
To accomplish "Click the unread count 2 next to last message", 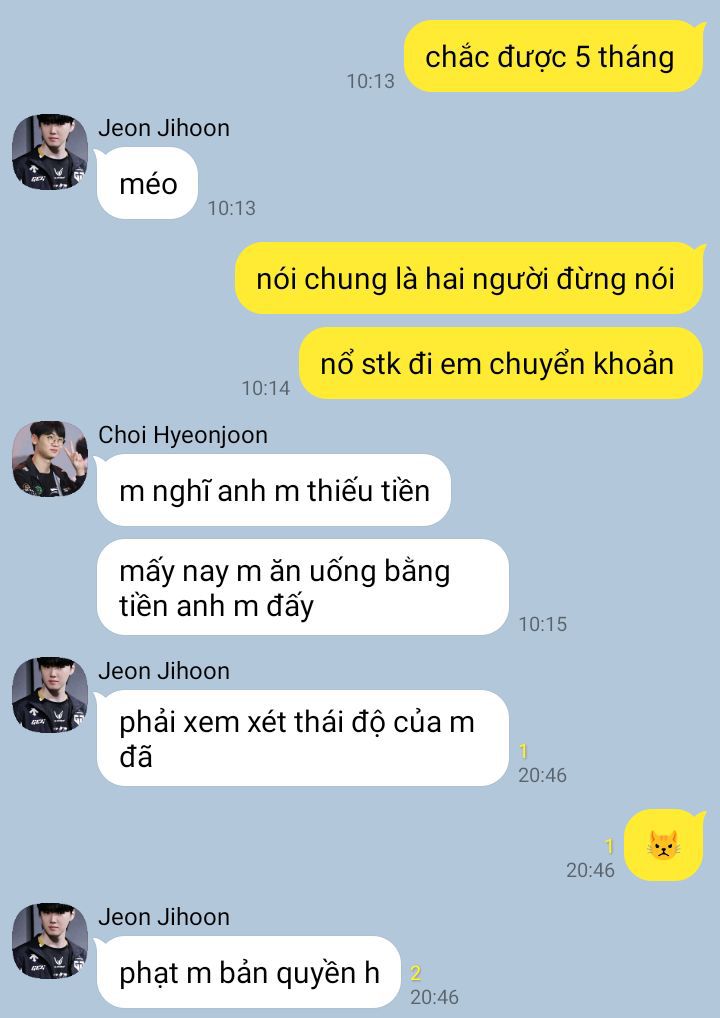I will [x=416, y=973].
